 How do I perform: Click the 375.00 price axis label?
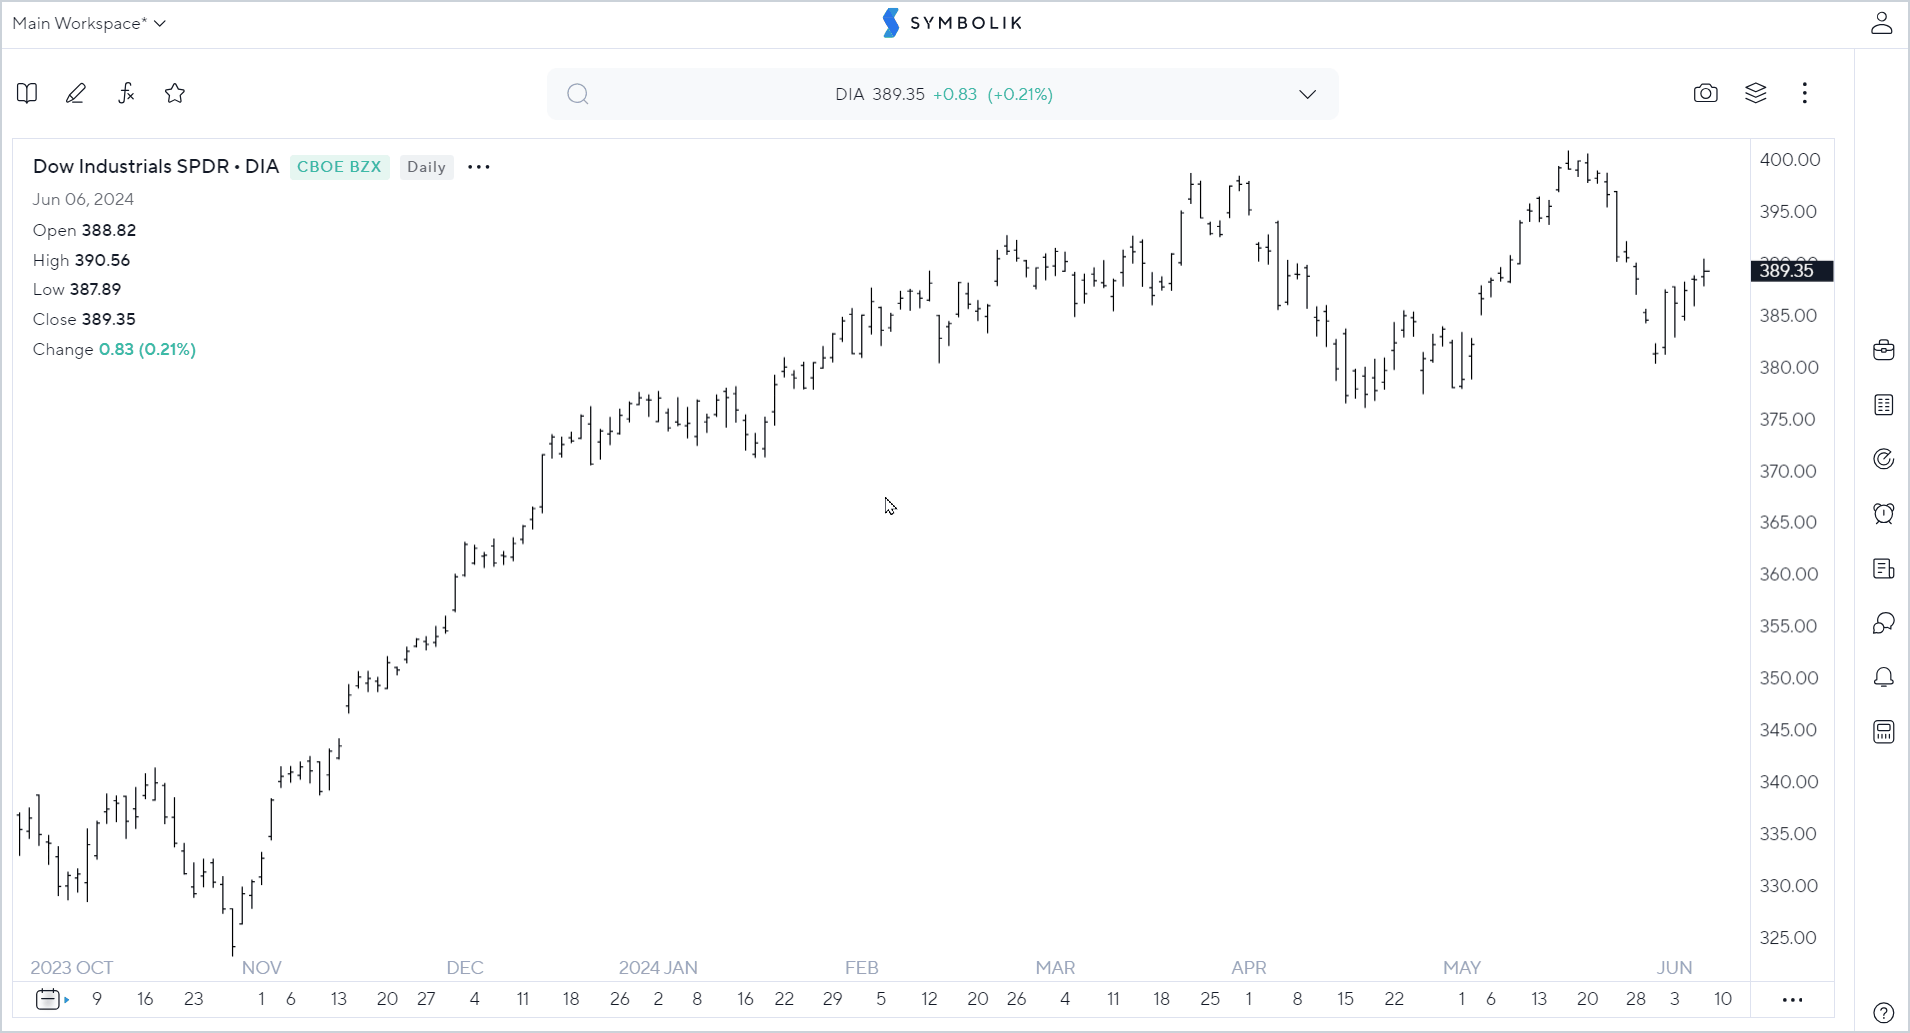click(1789, 419)
